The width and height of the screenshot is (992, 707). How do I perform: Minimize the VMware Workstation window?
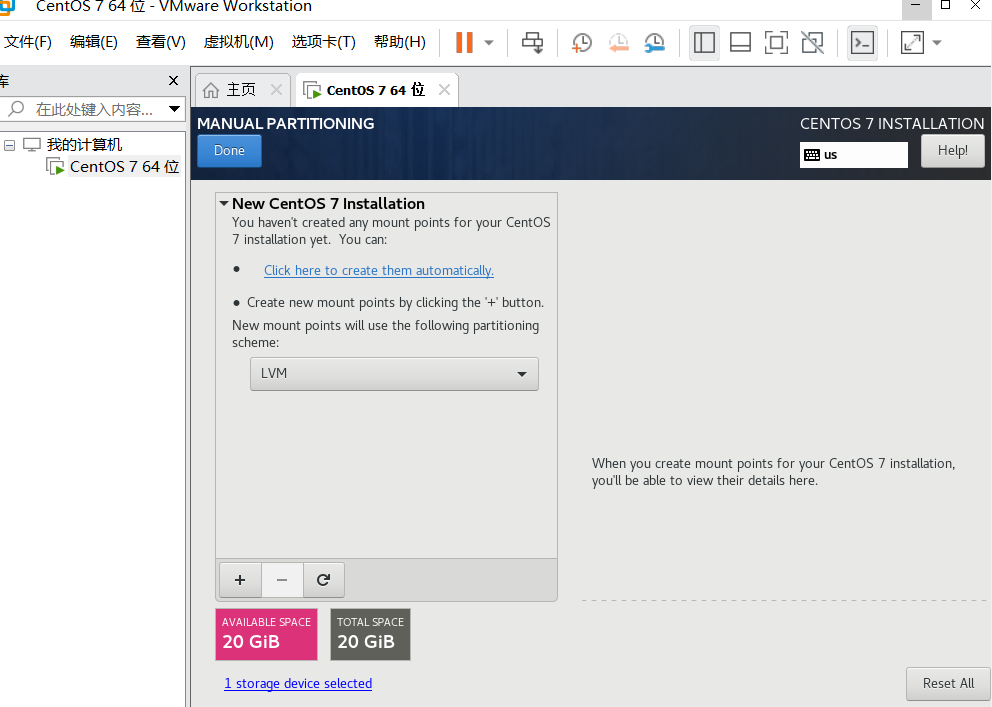(915, 6)
